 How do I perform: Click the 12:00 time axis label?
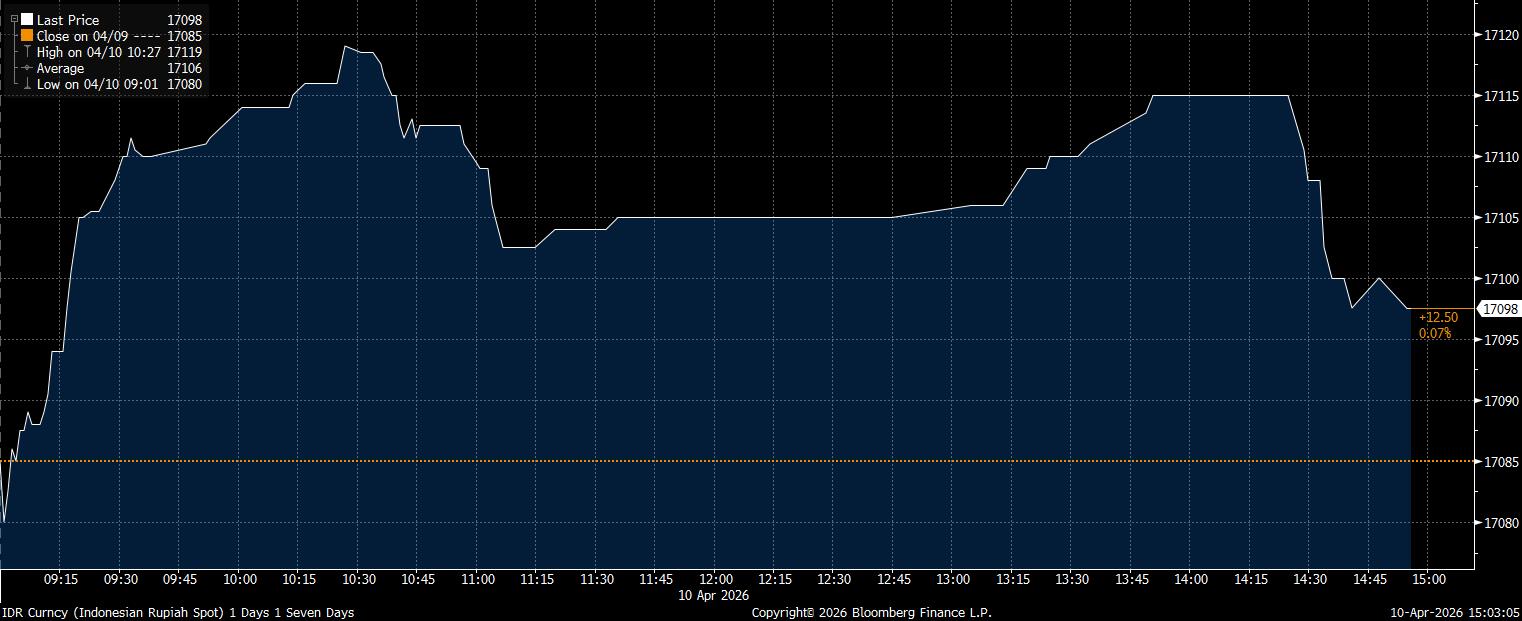click(x=716, y=580)
